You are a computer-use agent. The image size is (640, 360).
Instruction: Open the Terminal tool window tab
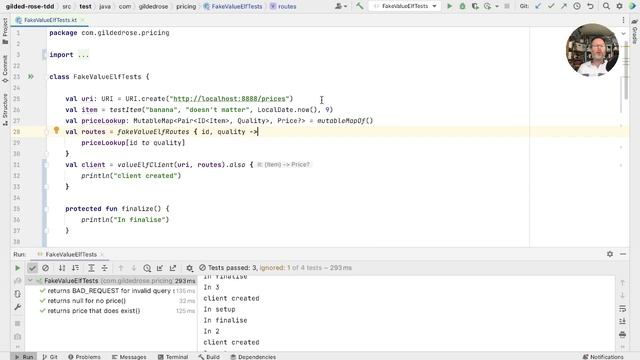tap(173, 357)
